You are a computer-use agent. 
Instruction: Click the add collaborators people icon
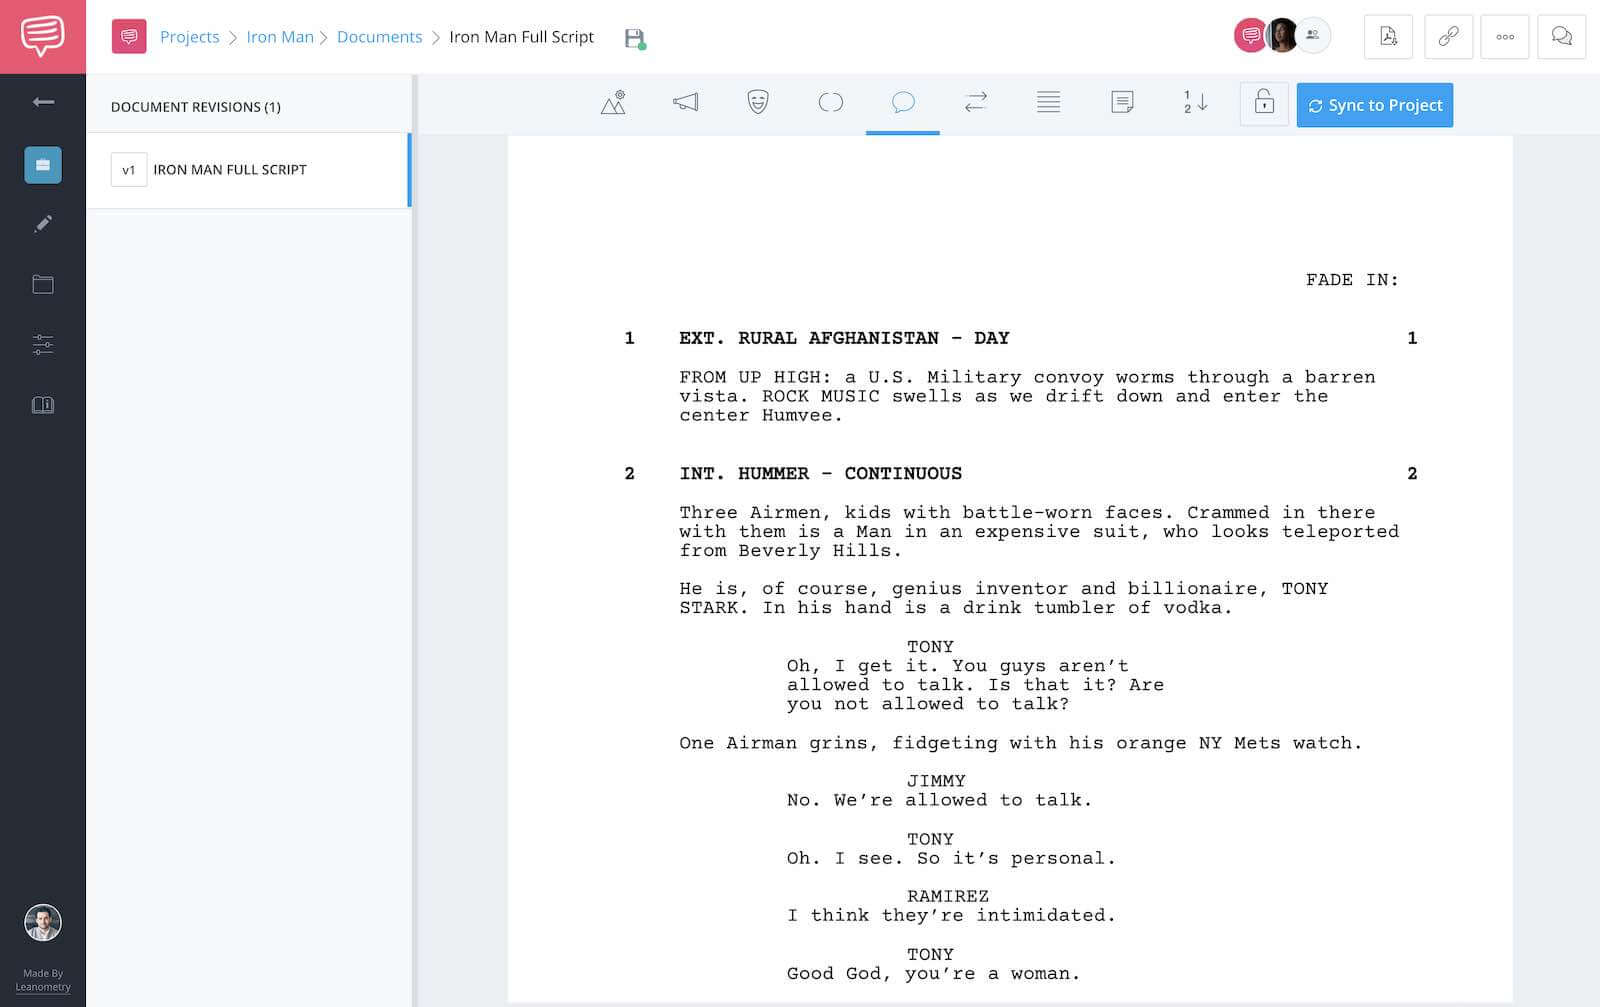click(x=1314, y=36)
